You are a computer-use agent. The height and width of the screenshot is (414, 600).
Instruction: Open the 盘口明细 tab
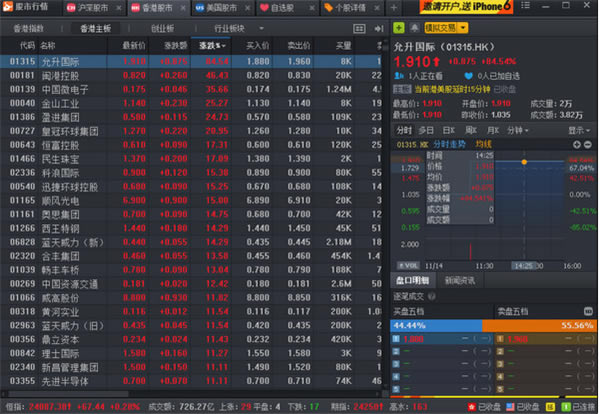click(x=412, y=280)
